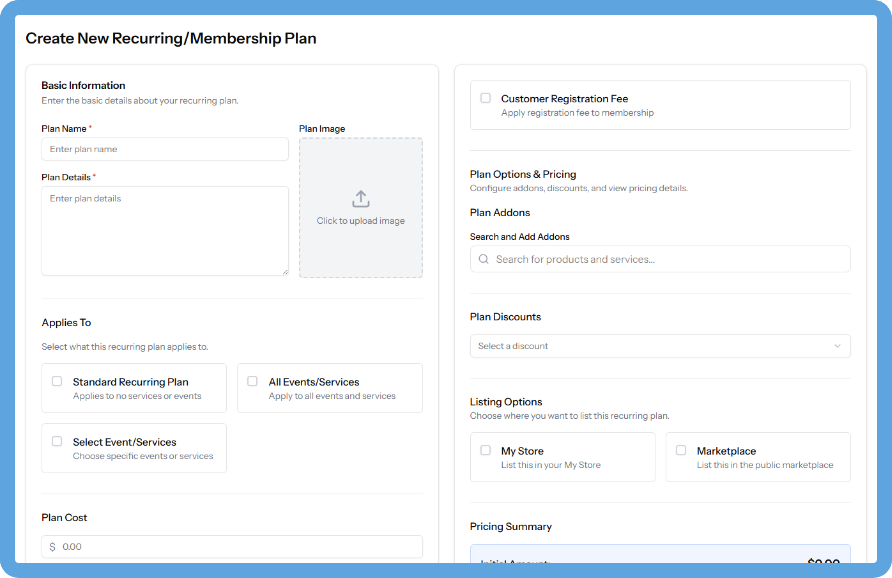
Task: Click the Applies To section heading
Action: (66, 322)
